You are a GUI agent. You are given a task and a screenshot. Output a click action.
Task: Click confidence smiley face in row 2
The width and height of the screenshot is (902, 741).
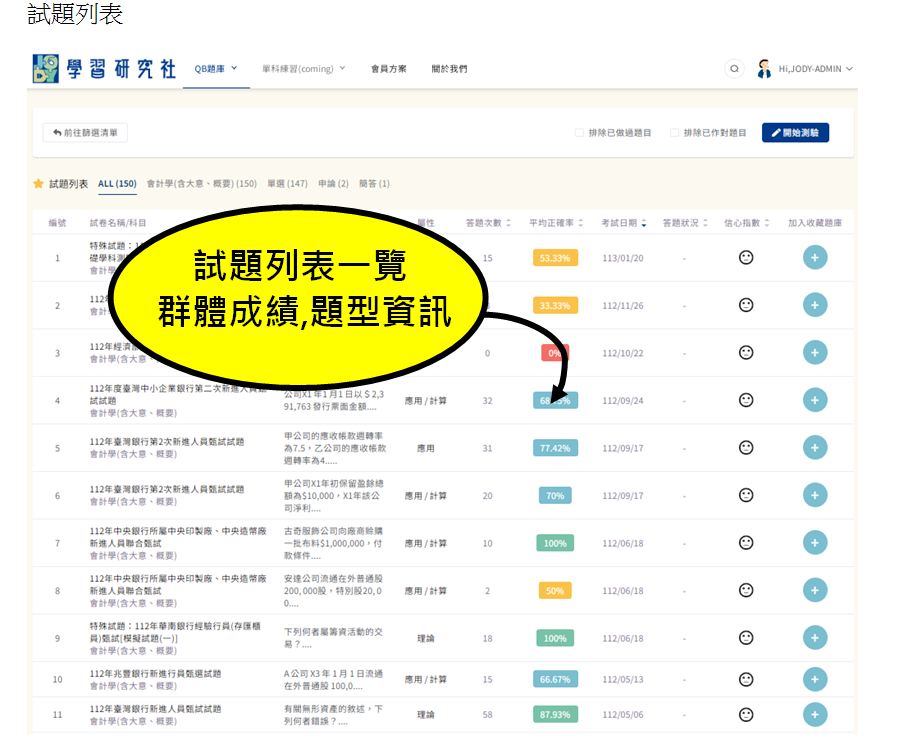point(745,305)
